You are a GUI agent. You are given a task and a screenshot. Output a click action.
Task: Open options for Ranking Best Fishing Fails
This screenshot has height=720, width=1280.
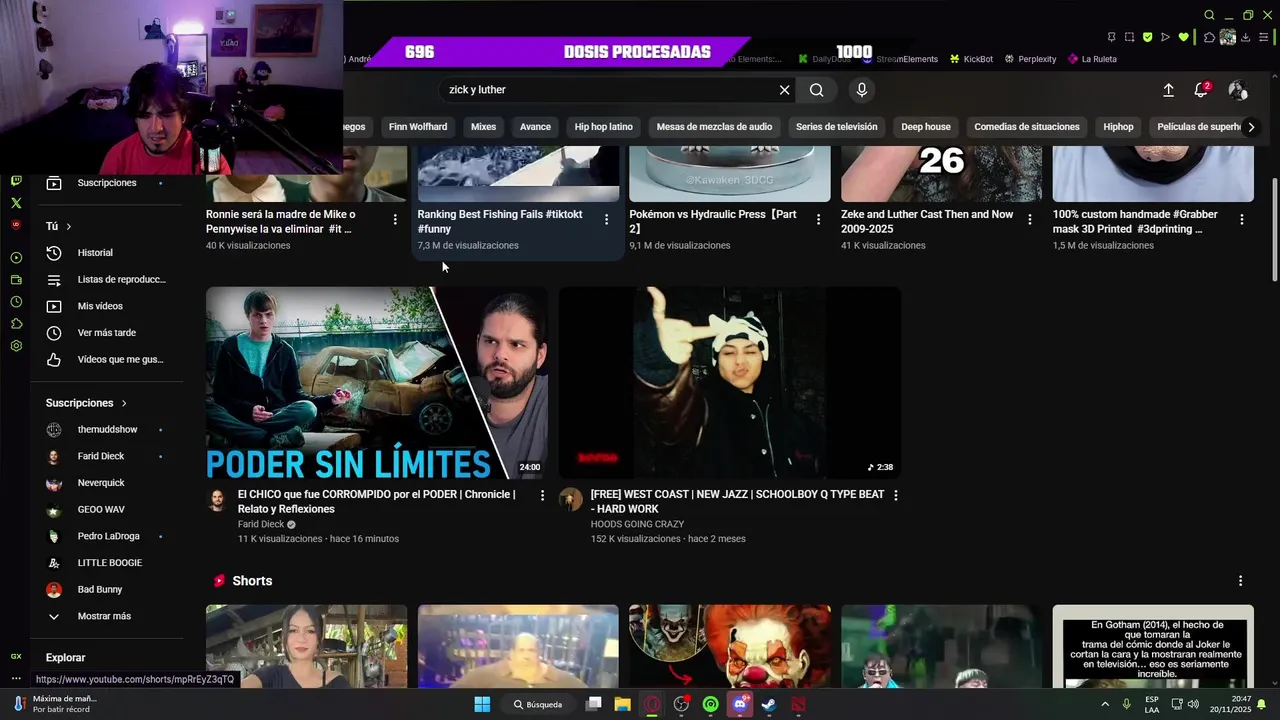pos(606,219)
